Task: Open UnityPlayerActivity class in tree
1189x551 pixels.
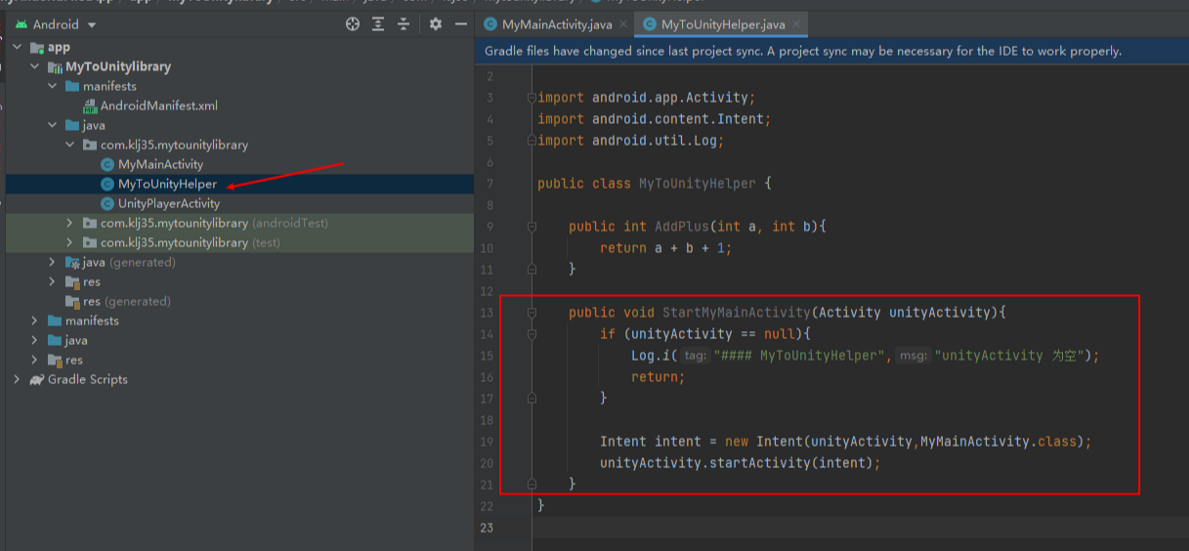Action: [x=168, y=204]
